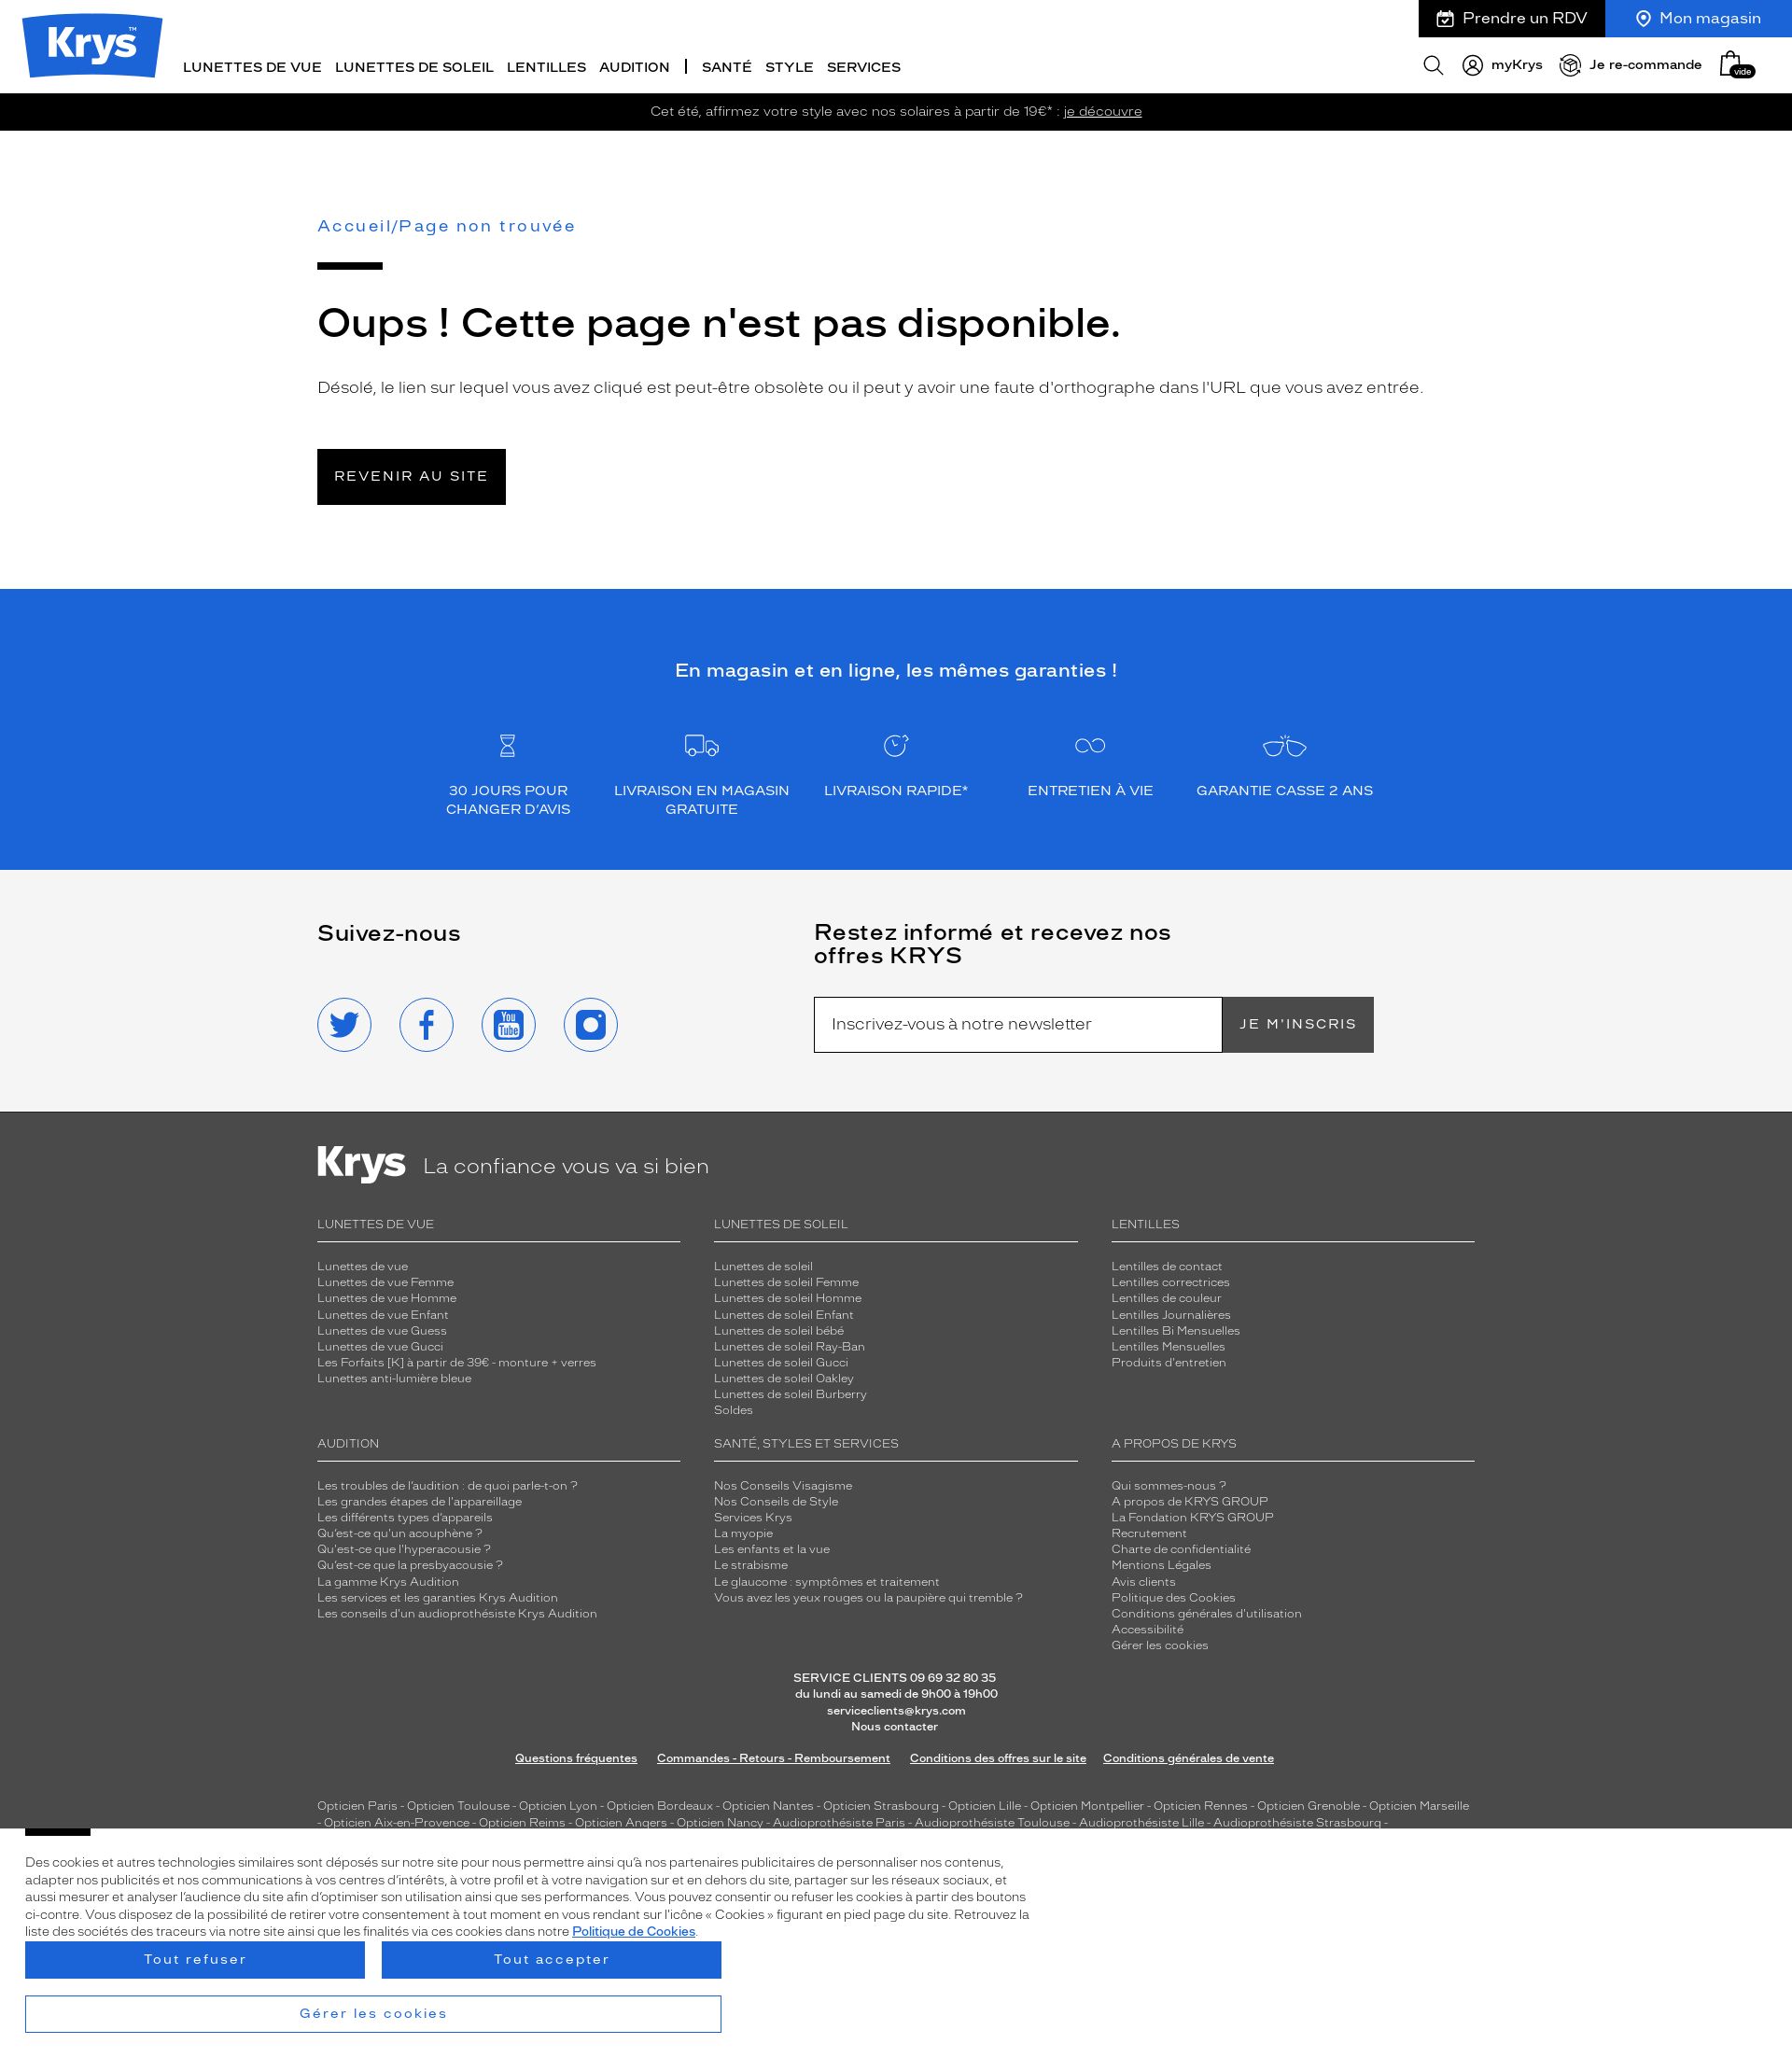The image size is (1792, 2058).
Task: Open the Lunettes de soleil menu
Action: (414, 67)
